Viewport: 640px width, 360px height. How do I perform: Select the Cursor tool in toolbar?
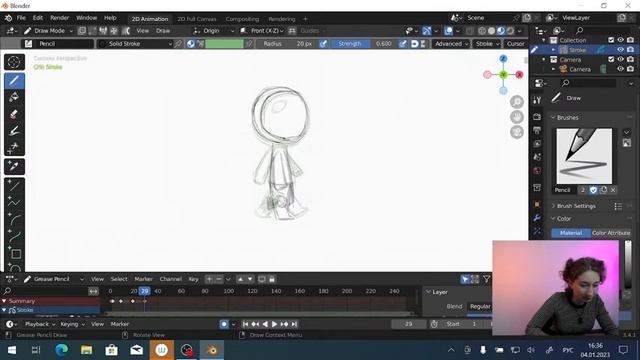(x=14, y=62)
